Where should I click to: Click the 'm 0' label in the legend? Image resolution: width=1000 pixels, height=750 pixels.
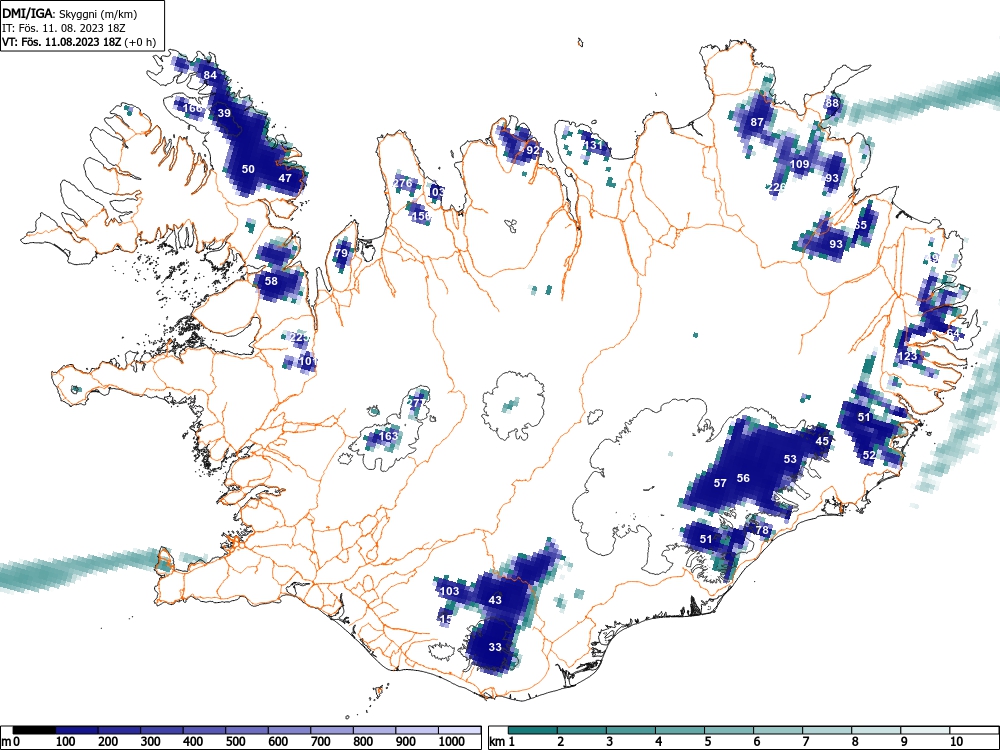point(10,741)
